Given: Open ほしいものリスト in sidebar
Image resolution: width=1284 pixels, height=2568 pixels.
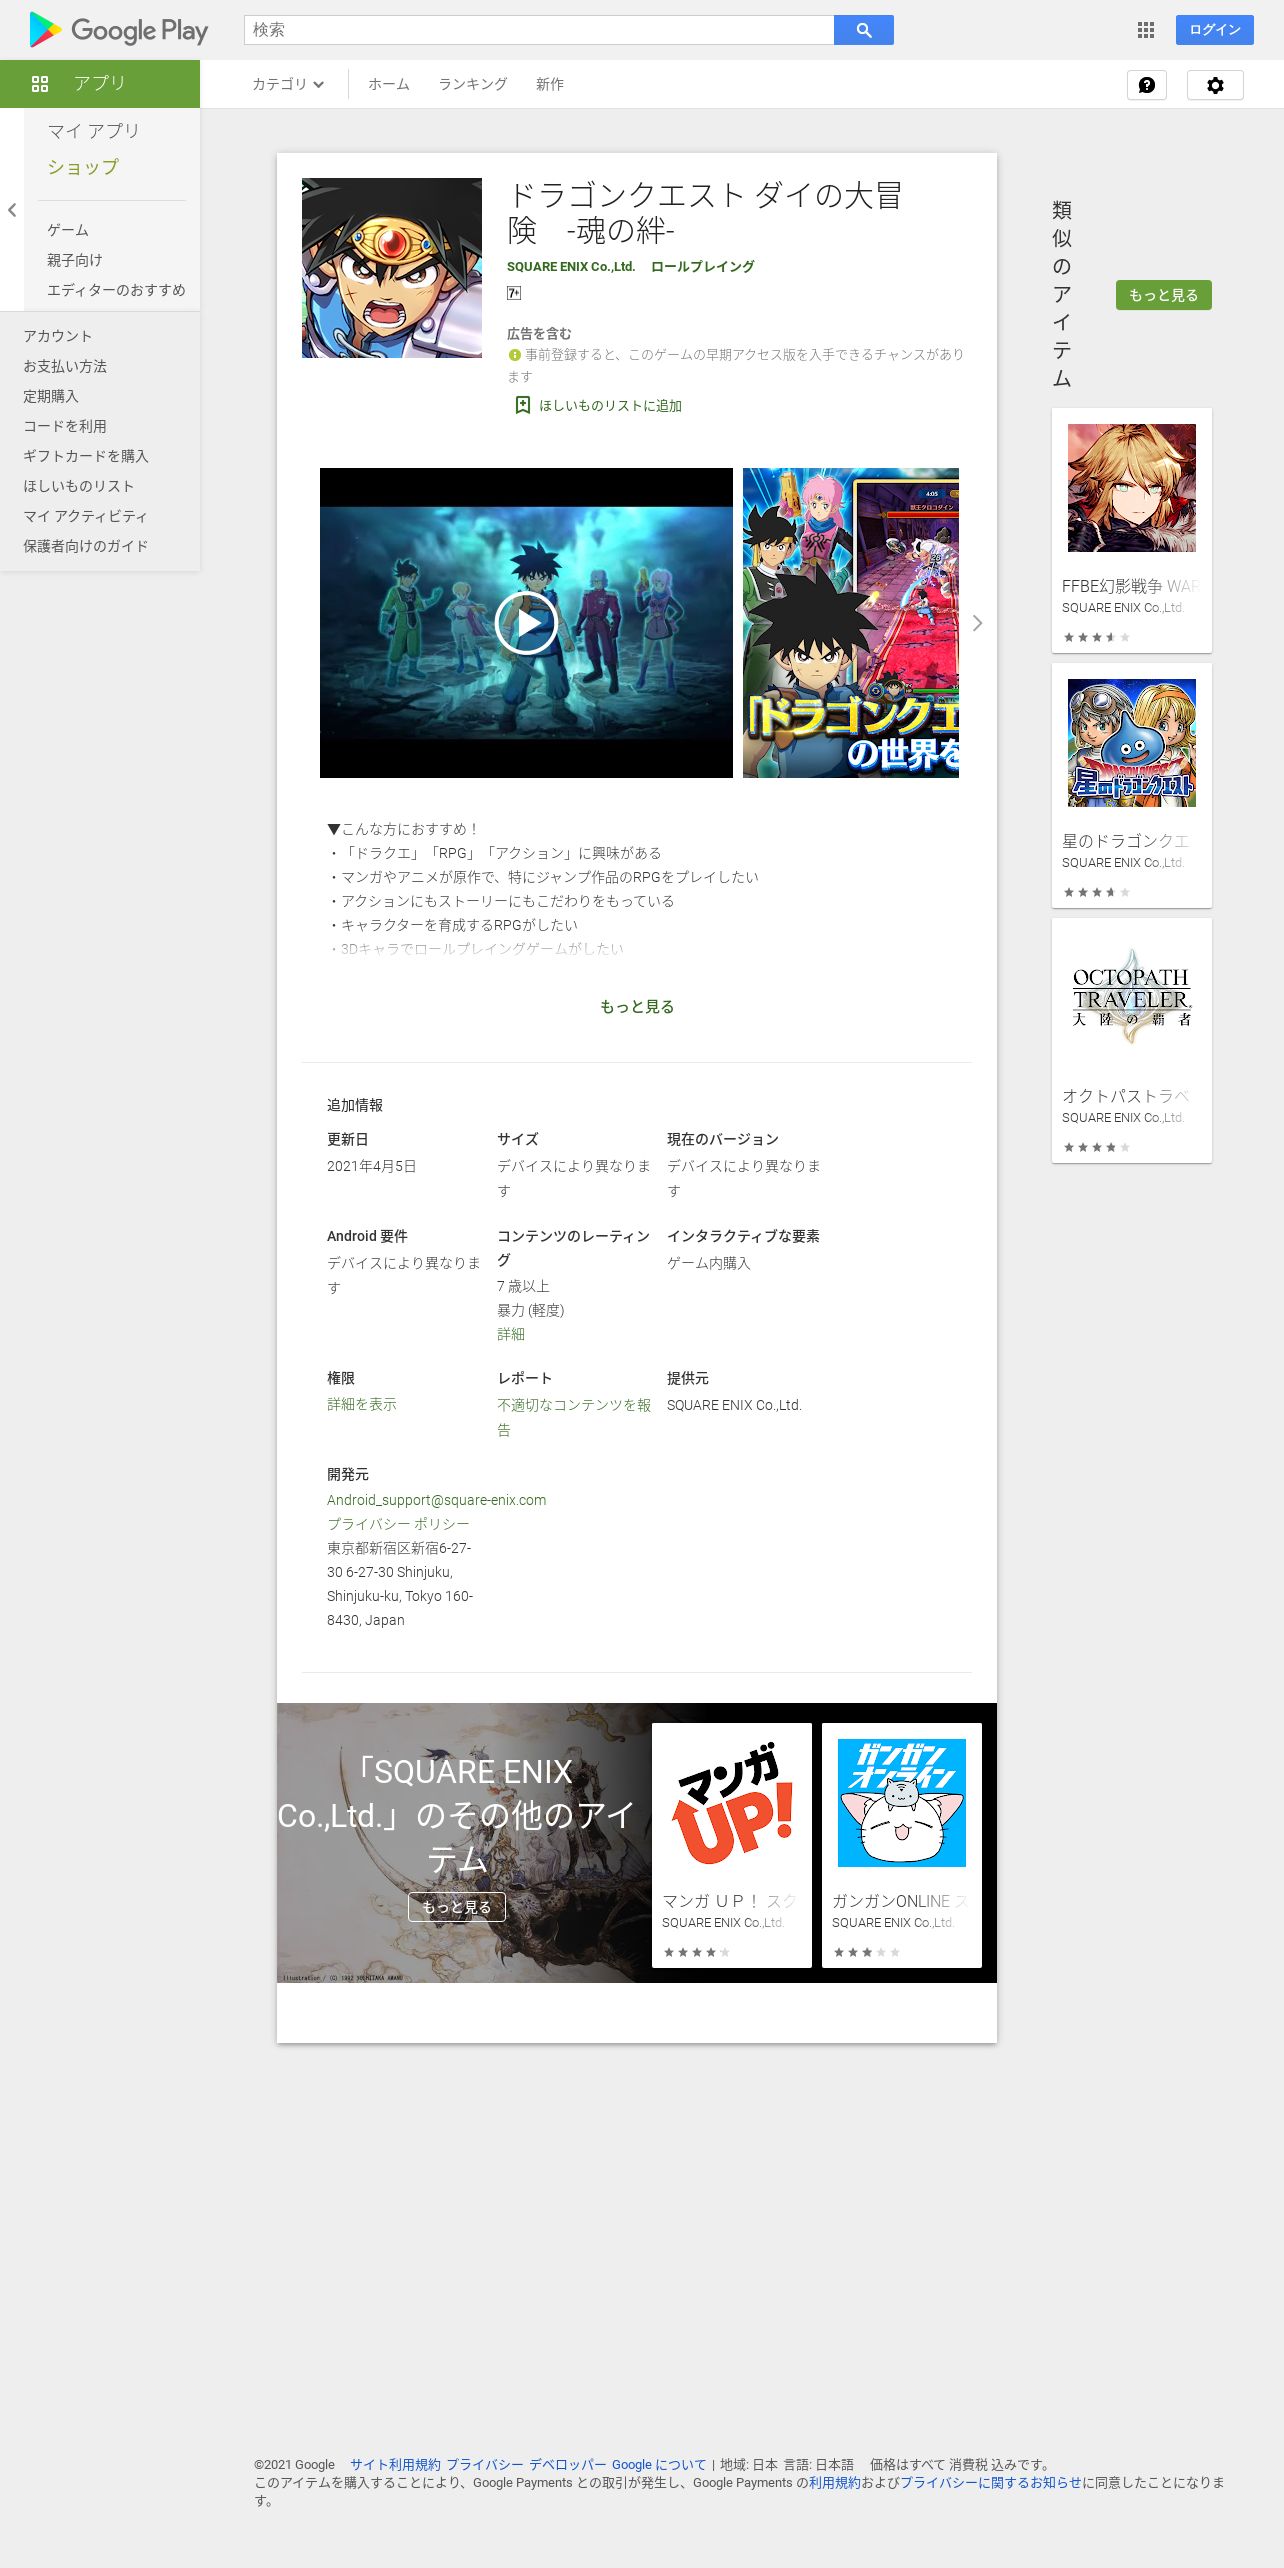Looking at the screenshot, I should (x=79, y=486).
